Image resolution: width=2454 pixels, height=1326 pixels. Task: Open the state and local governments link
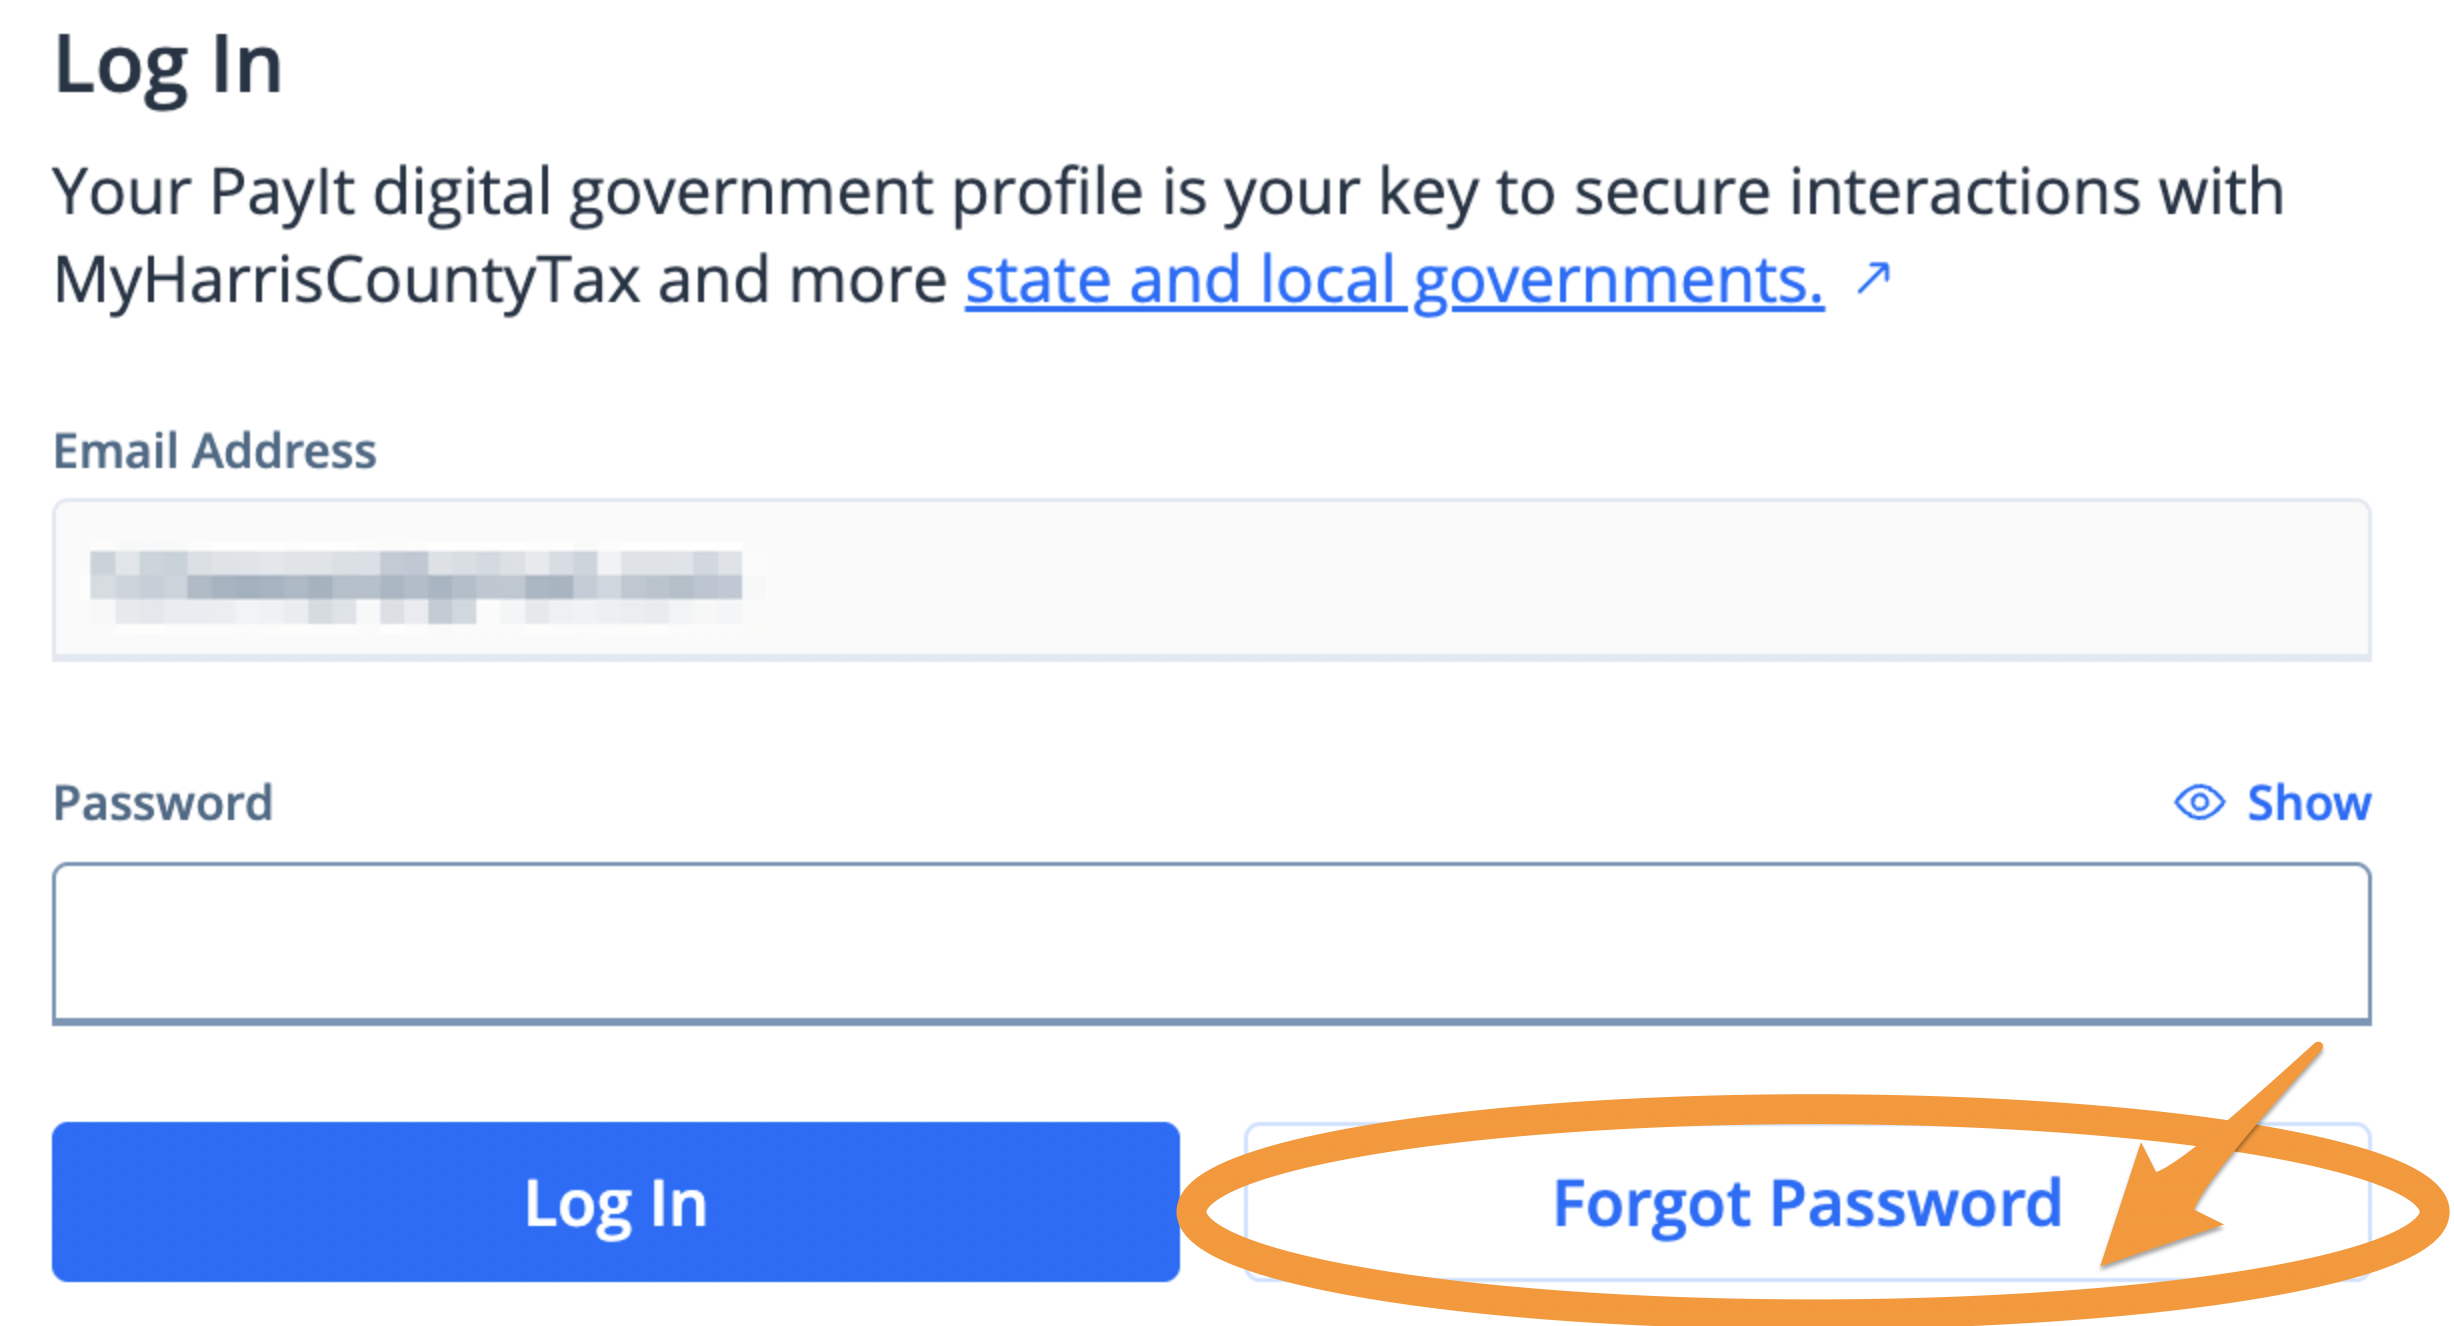[1394, 279]
